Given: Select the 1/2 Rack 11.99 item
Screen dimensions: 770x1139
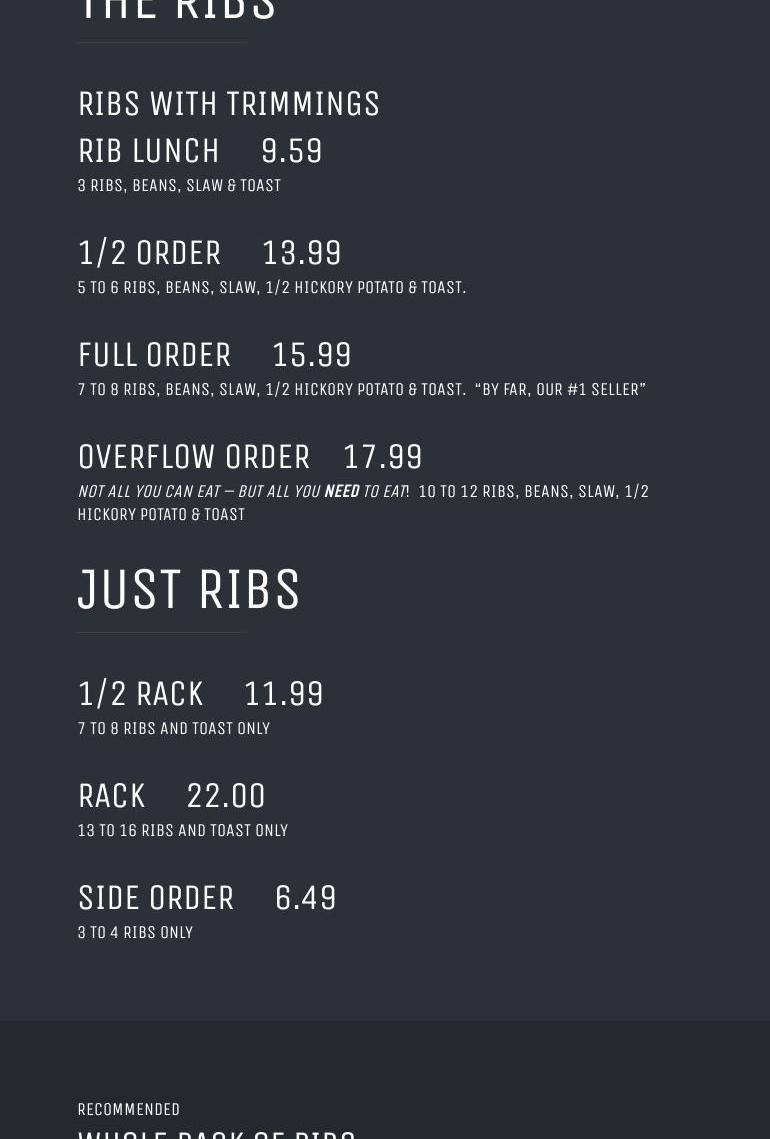Looking at the screenshot, I should click(201, 694).
